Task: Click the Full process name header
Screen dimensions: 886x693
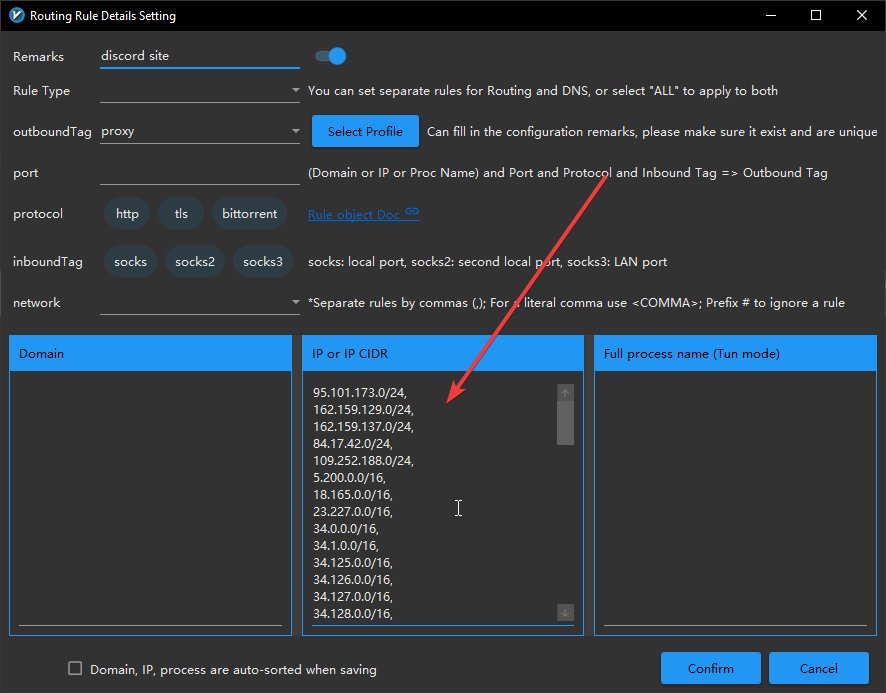Action: click(x=735, y=354)
